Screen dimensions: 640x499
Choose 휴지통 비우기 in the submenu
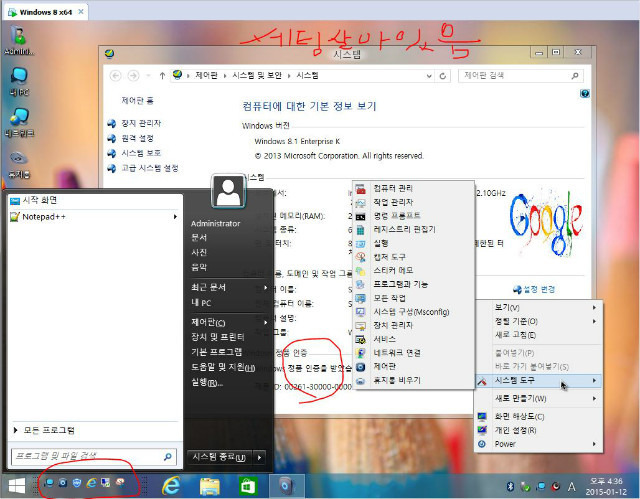tap(413, 380)
